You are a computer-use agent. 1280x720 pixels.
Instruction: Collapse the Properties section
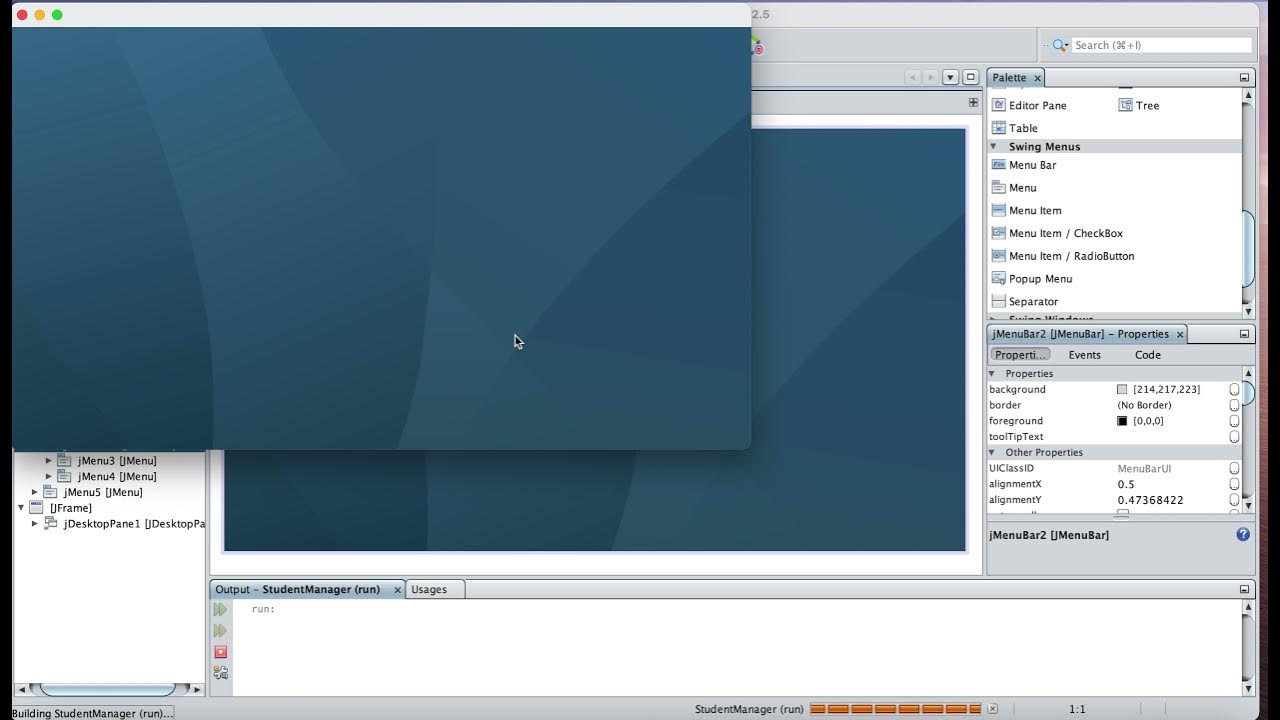[x=993, y=374]
